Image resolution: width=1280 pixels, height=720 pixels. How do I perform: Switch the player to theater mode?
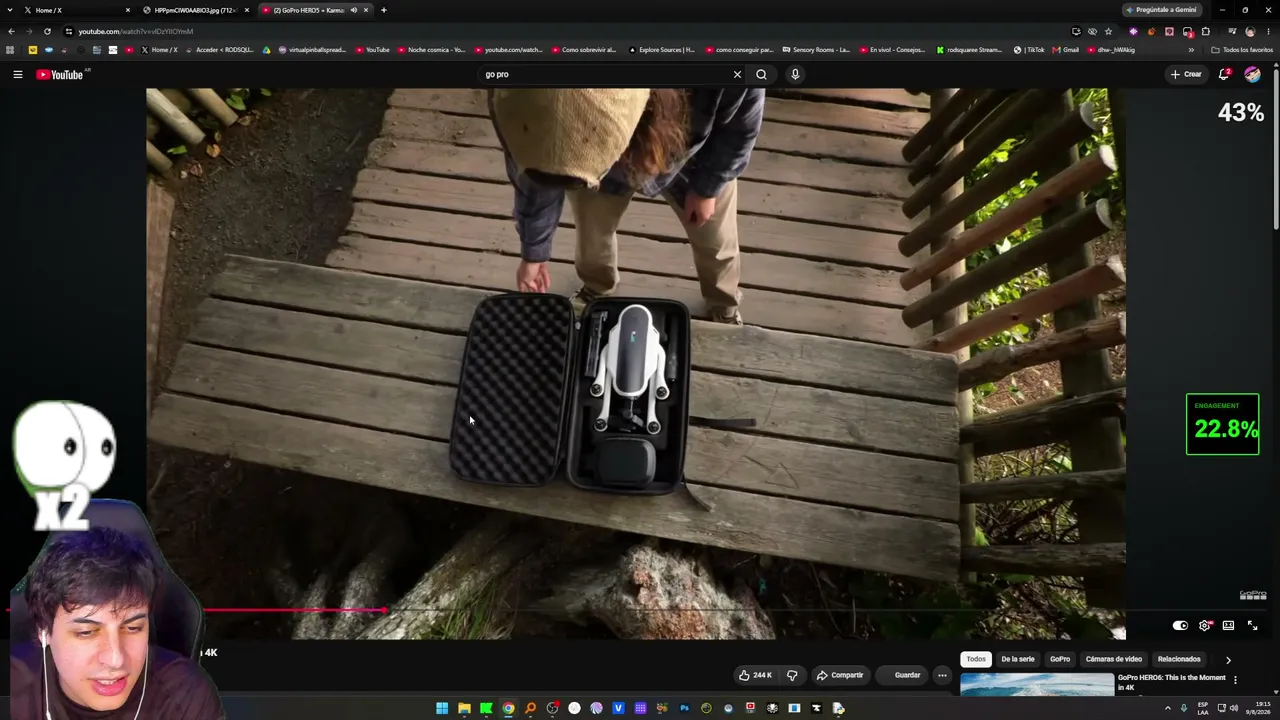tap(1228, 626)
